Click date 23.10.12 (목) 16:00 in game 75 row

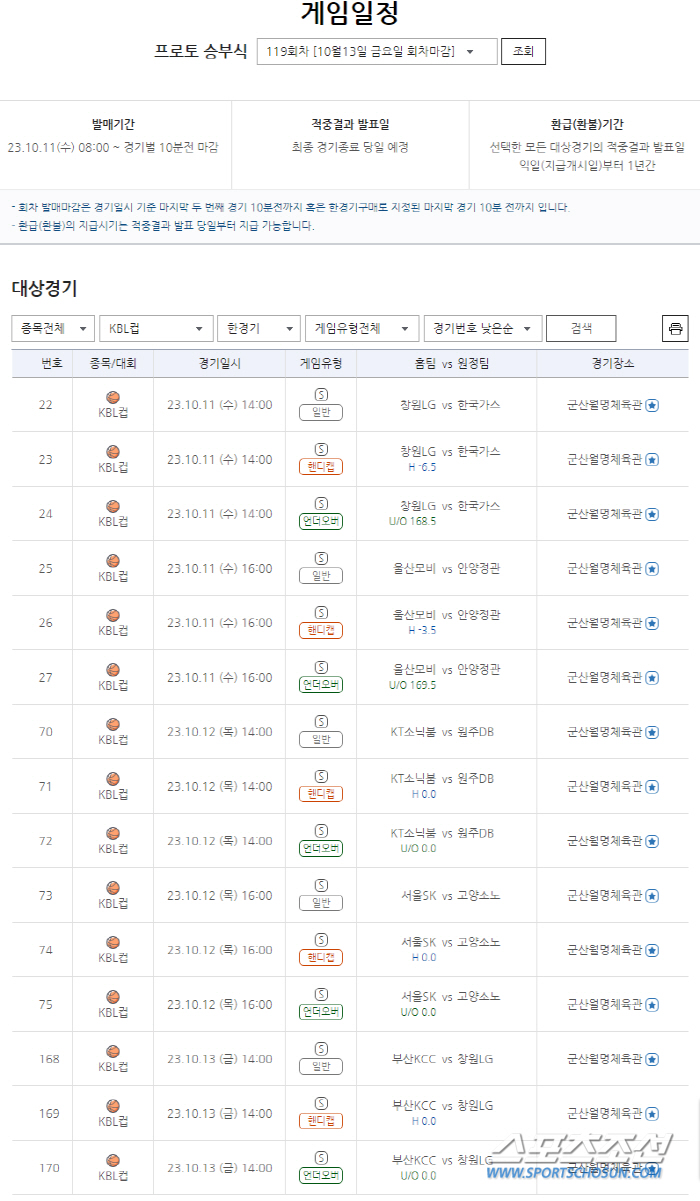click(220, 1005)
